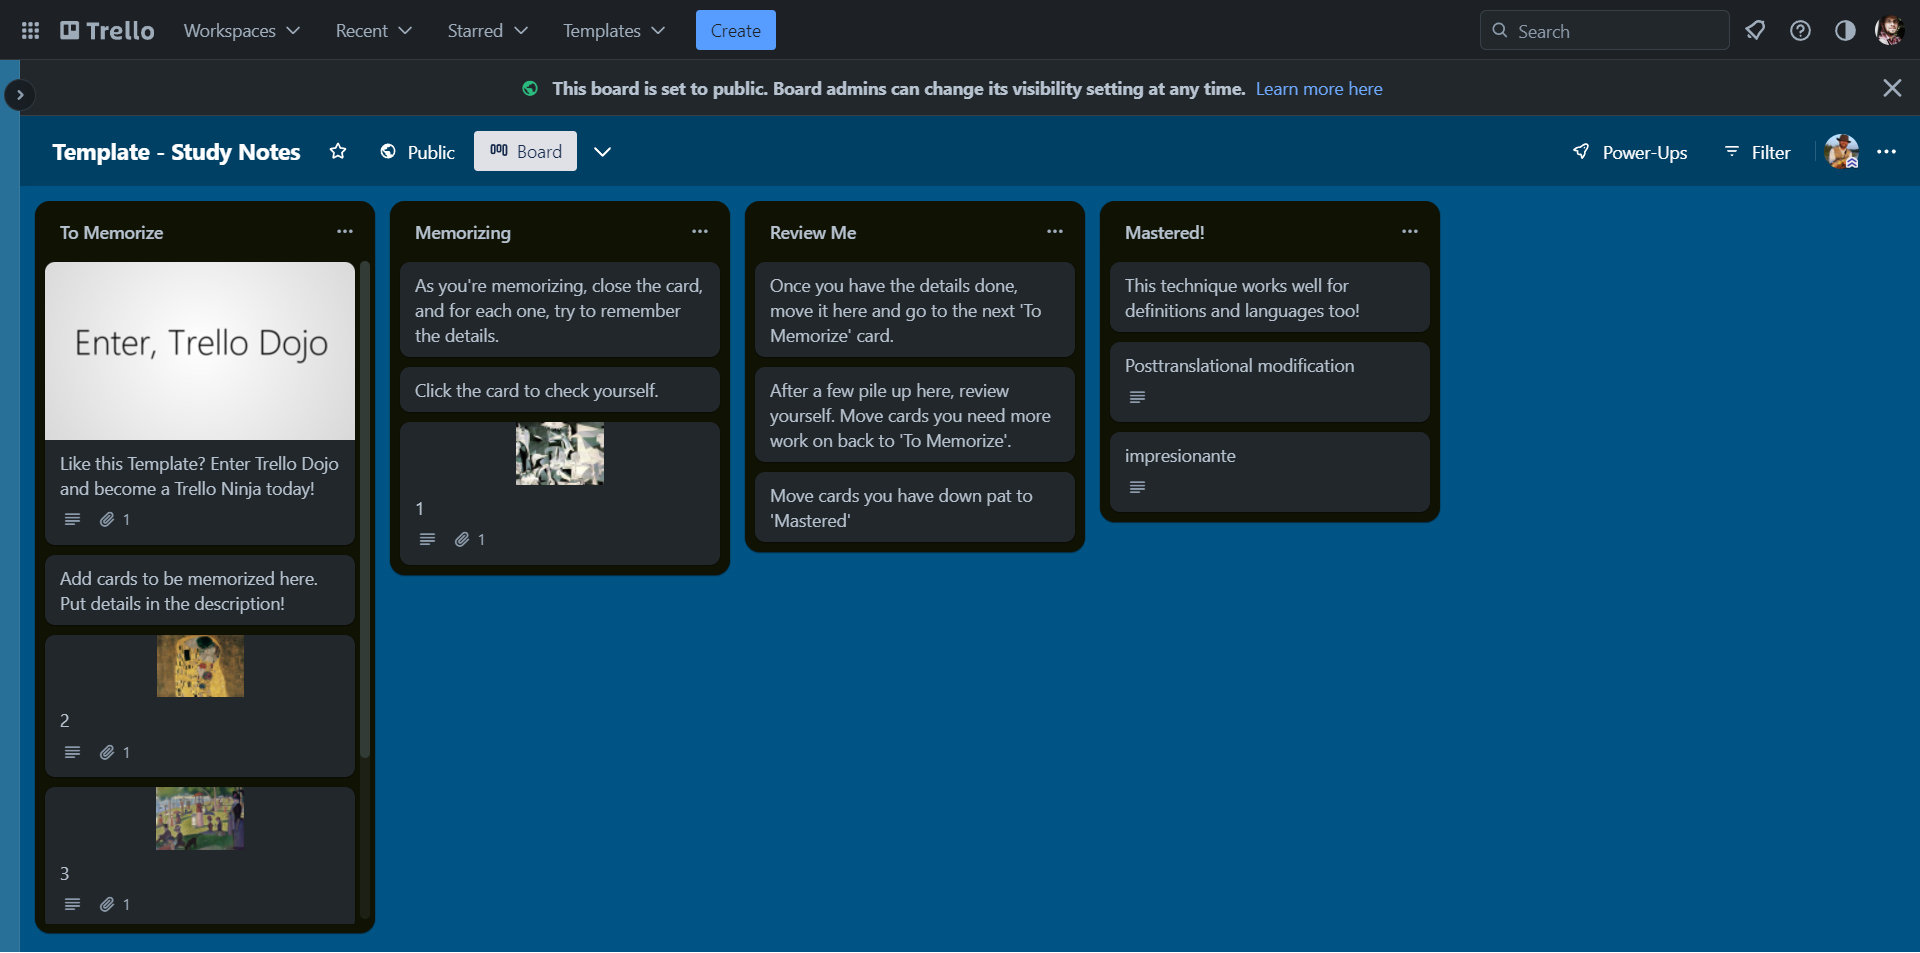
Task: Open To Memorize list actions menu
Action: tap(345, 232)
